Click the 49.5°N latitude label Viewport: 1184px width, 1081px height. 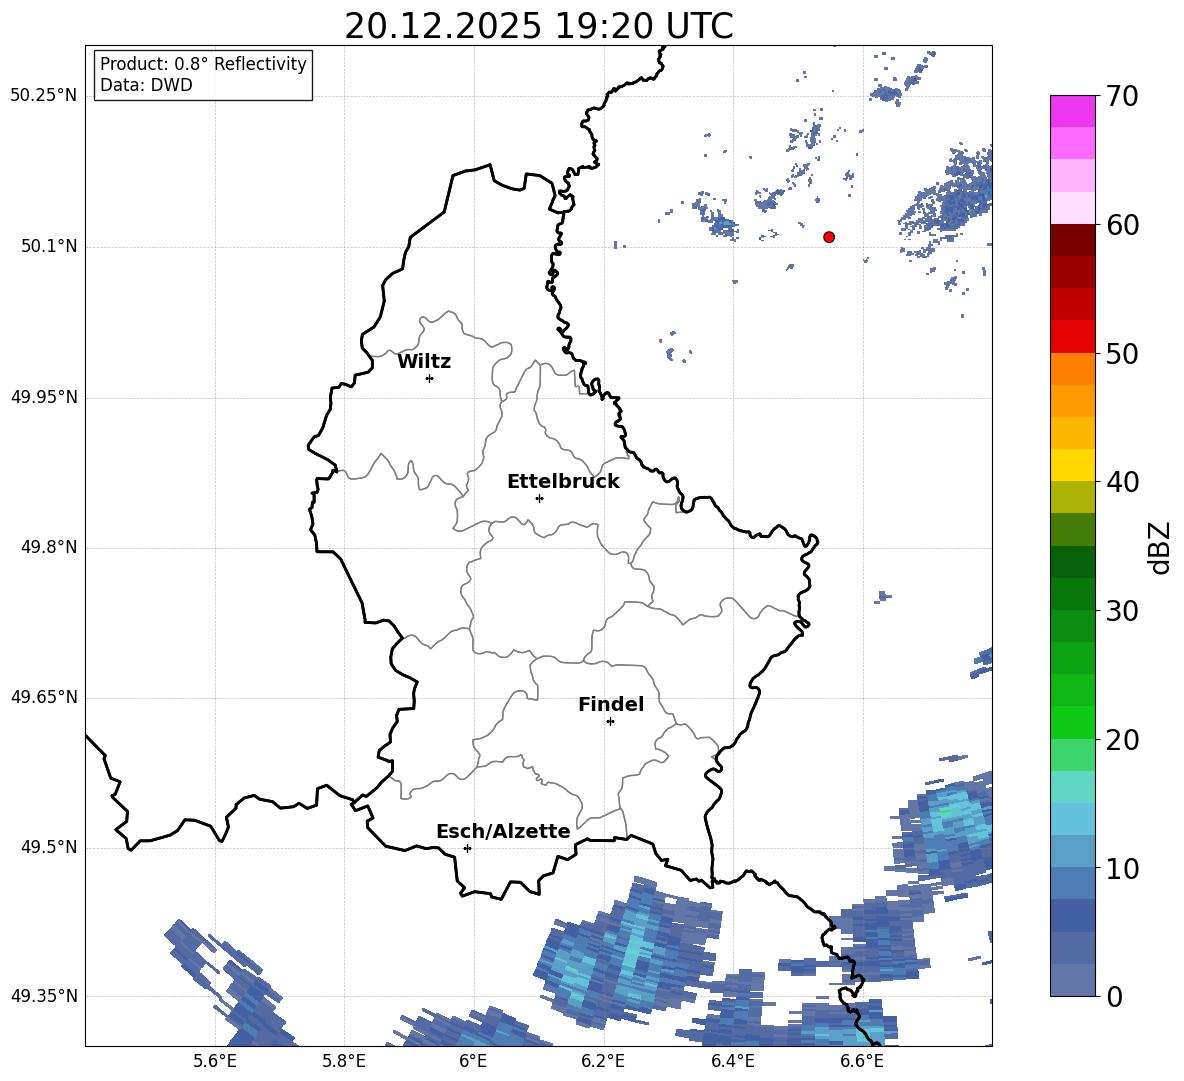[x=49, y=847]
